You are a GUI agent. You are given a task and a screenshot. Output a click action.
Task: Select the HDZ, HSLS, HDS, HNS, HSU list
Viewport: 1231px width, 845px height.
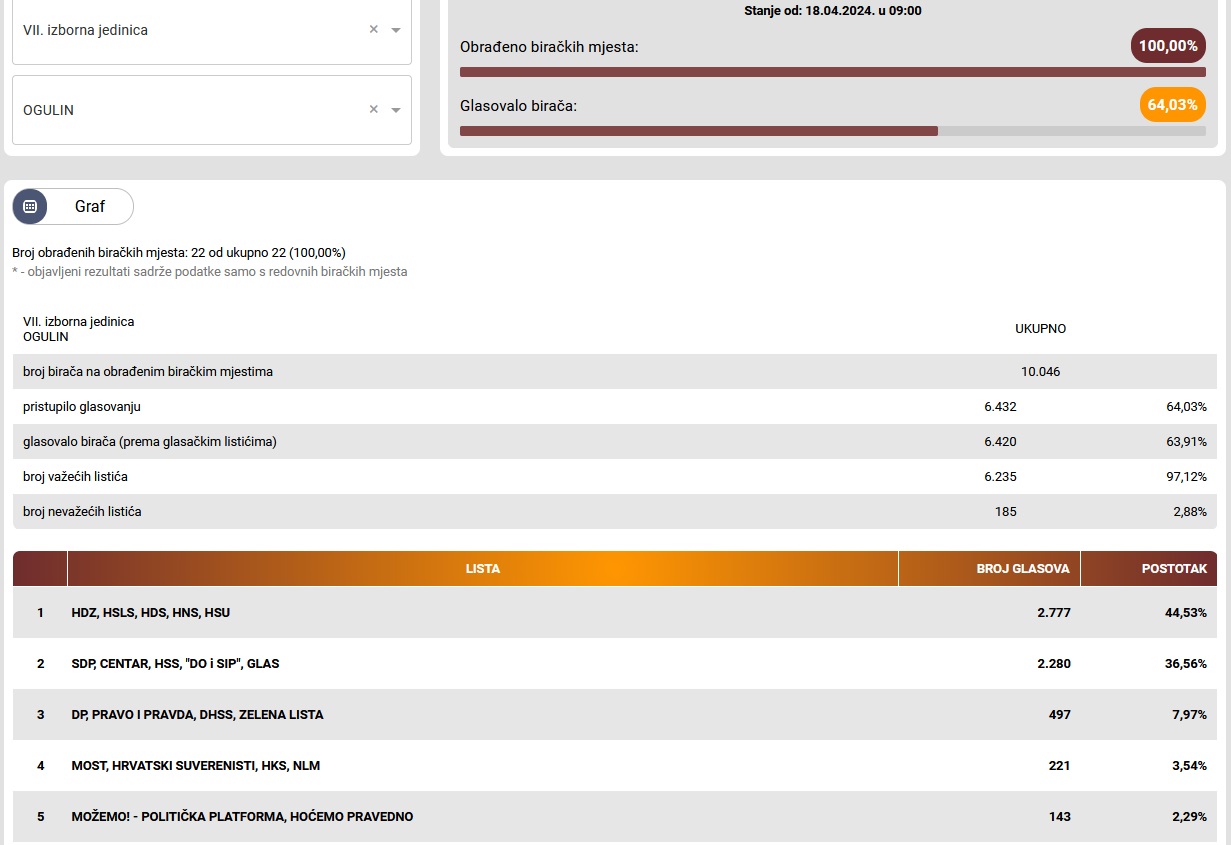(151, 612)
